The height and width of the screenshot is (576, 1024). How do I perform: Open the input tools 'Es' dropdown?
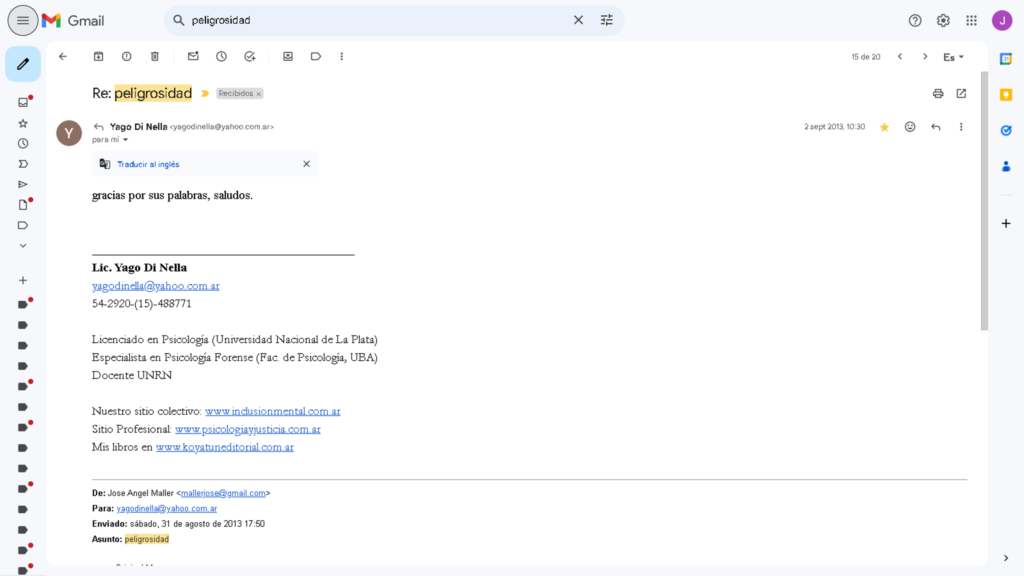tap(953, 57)
